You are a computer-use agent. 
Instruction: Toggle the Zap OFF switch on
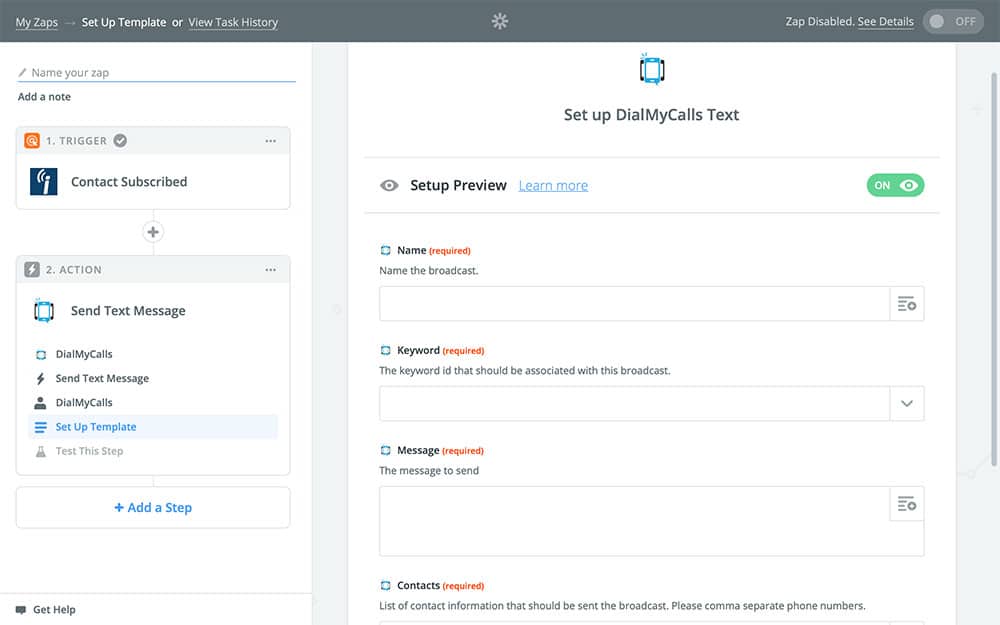click(x=953, y=21)
